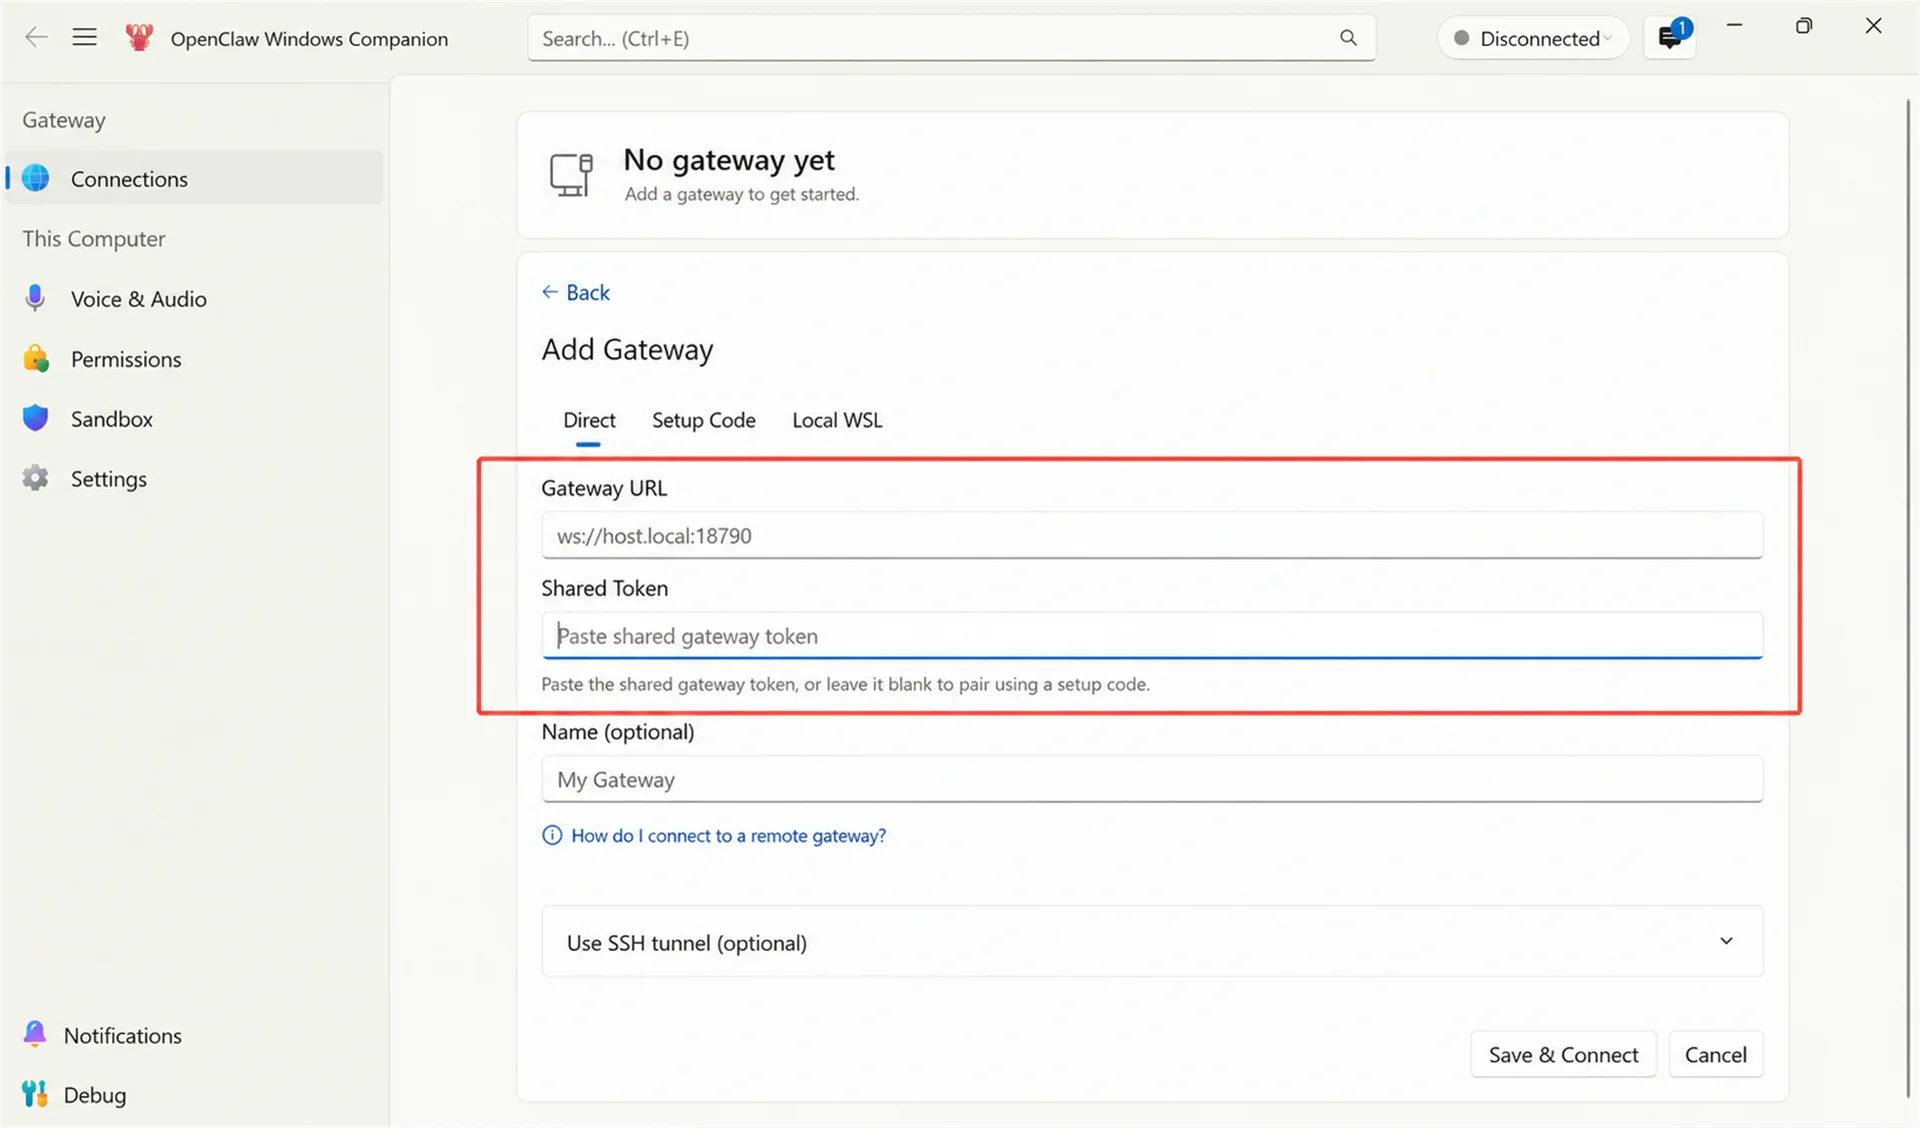Click the Notifications bell icon
Viewport: 1920px width, 1128px height.
pyautogui.click(x=35, y=1034)
